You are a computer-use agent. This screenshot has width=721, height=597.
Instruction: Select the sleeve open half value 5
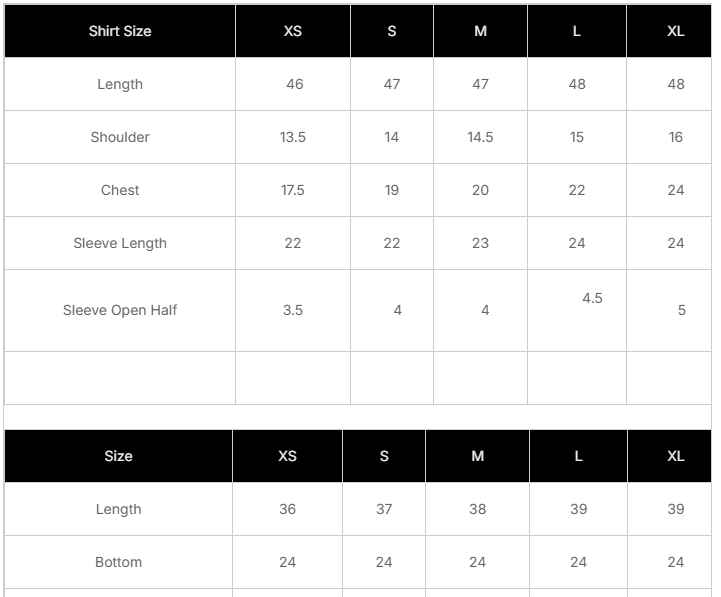pyautogui.click(x=682, y=310)
